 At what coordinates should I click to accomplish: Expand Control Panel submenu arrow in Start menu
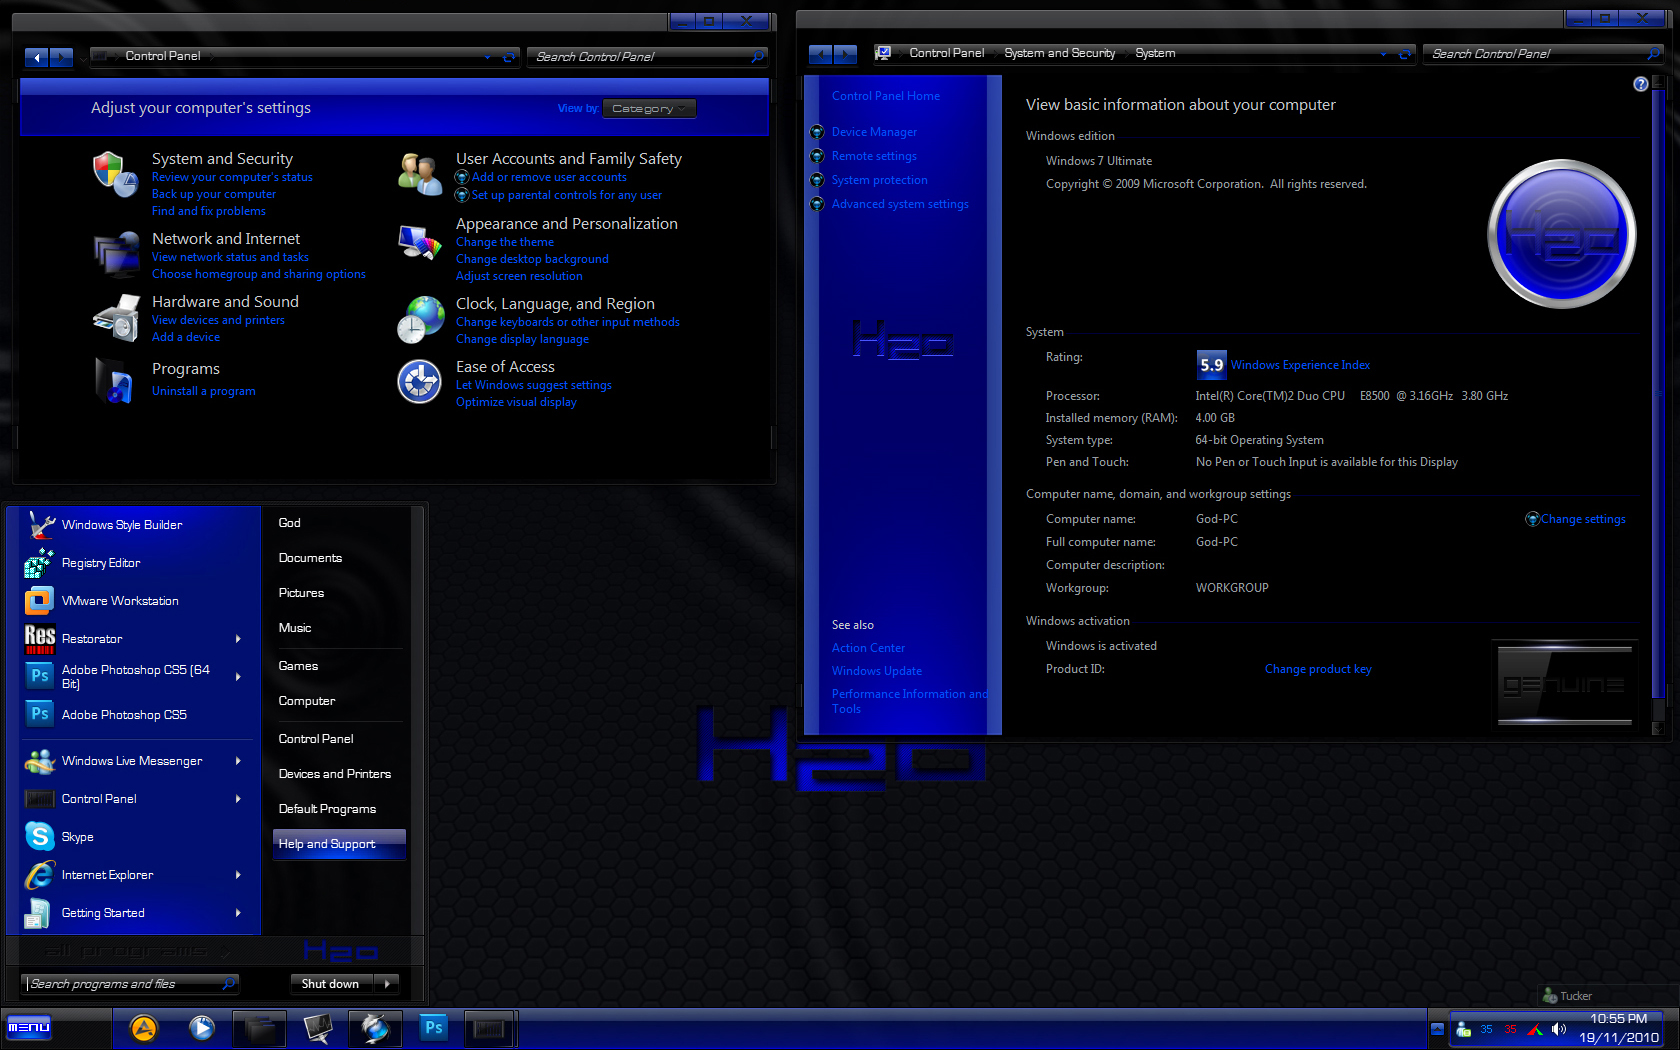(238, 799)
